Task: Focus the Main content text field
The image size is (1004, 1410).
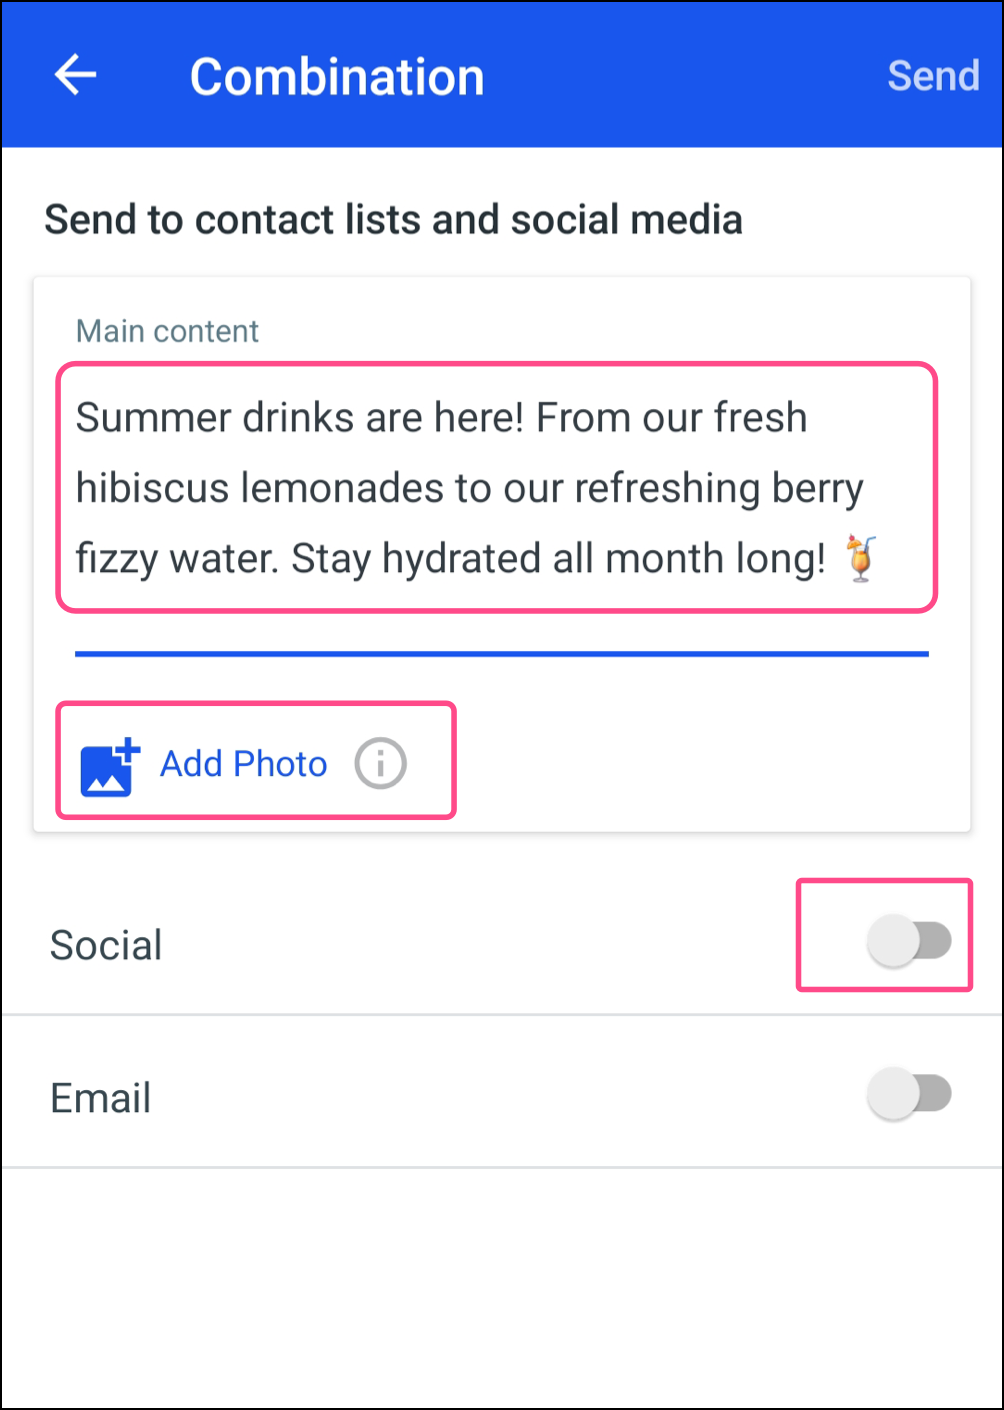Action: click(496, 487)
